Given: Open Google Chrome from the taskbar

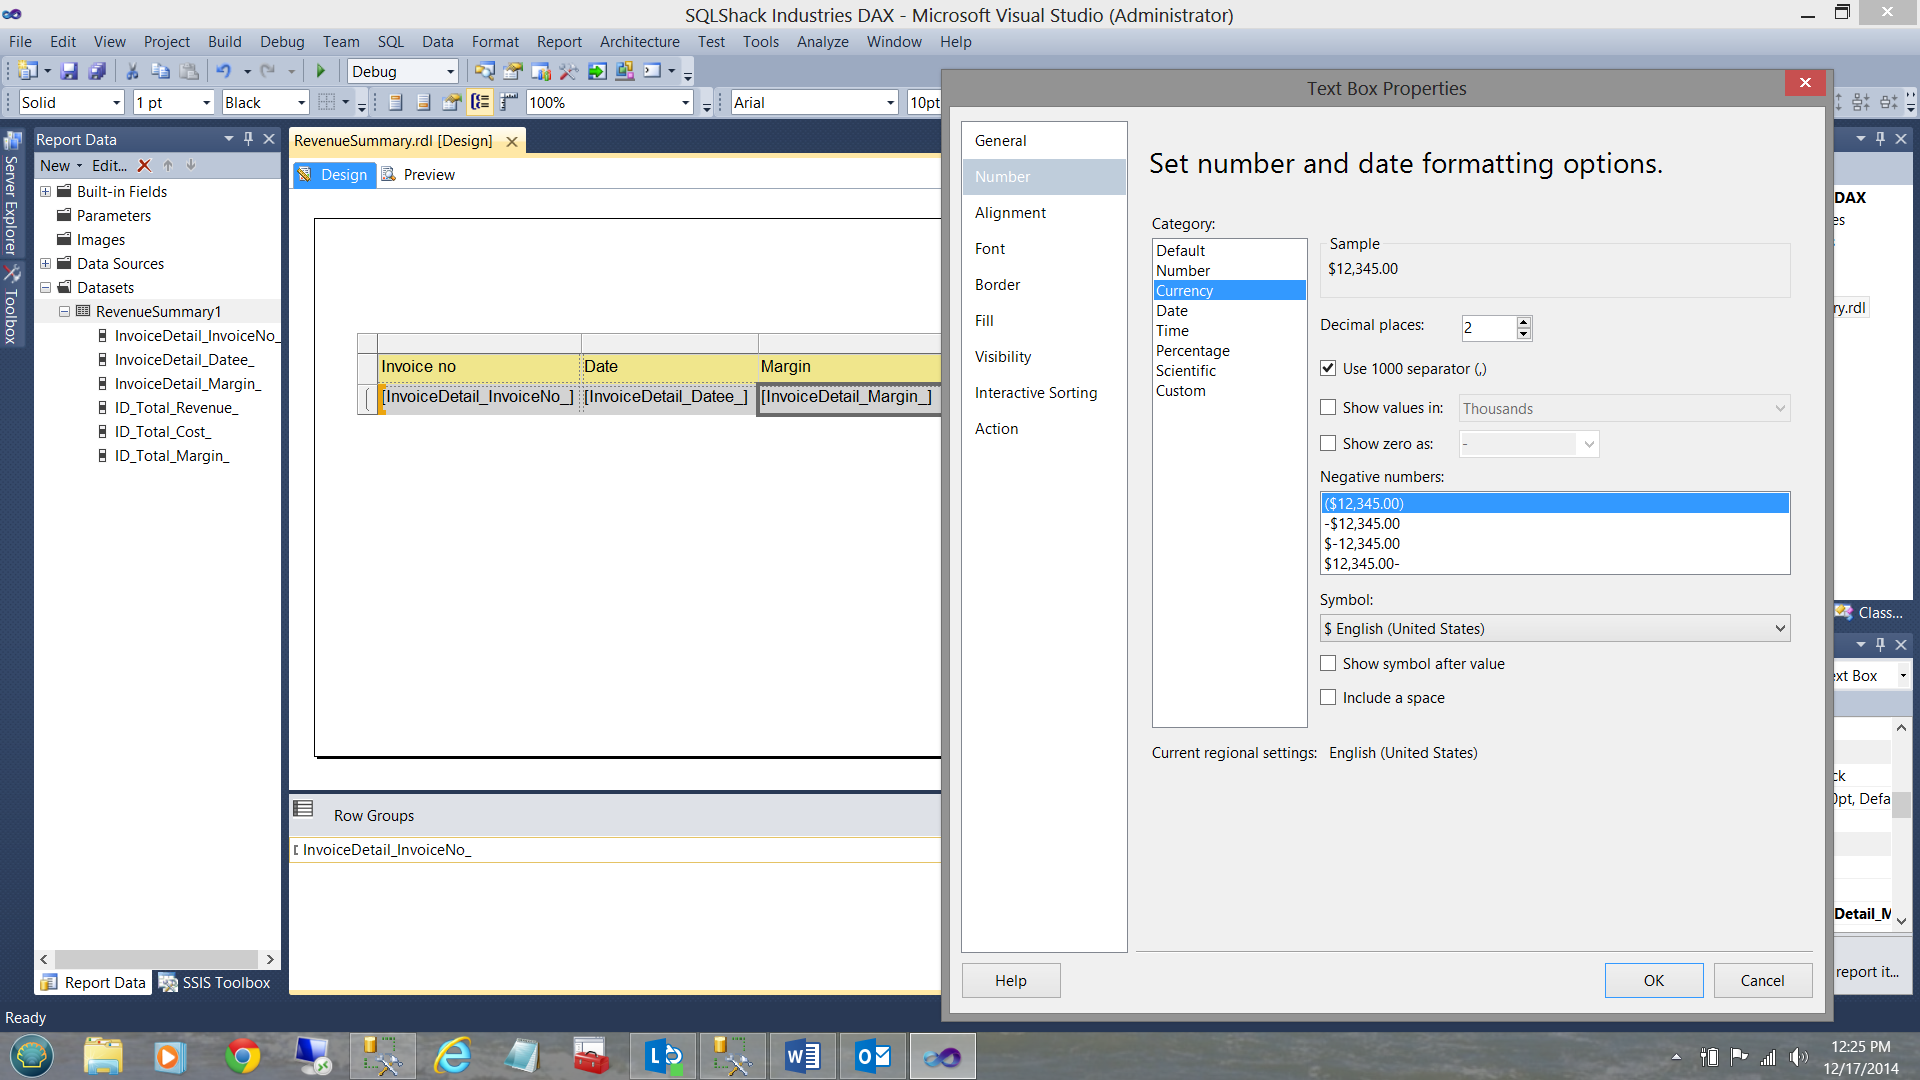Looking at the screenshot, I should (x=242, y=1056).
